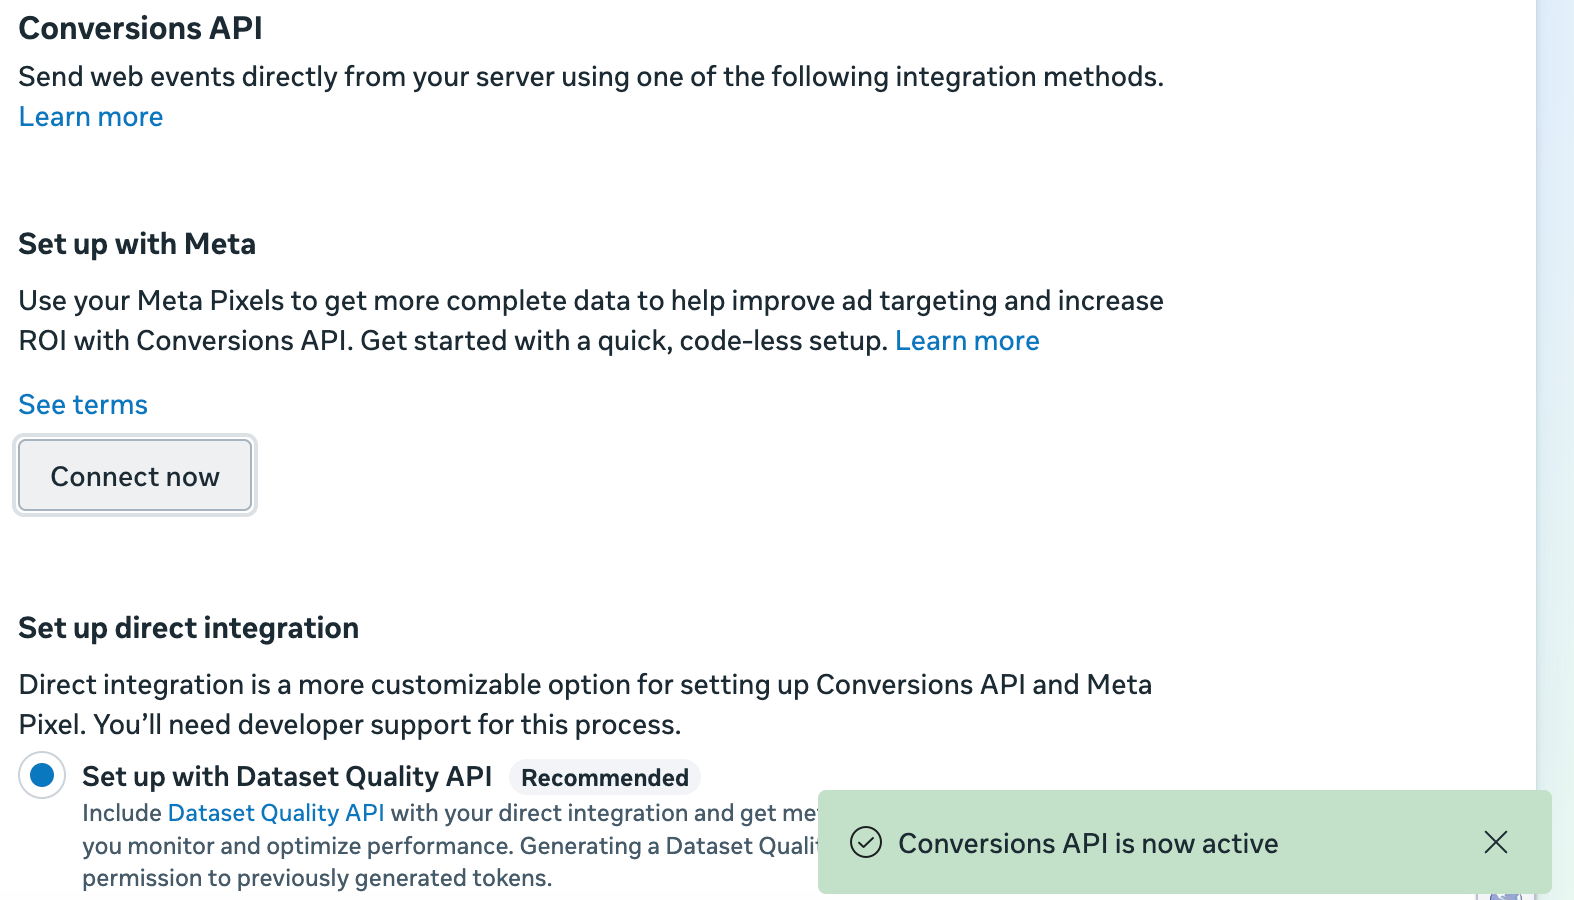Click the 'Set up with Meta' section heading

[137, 243]
